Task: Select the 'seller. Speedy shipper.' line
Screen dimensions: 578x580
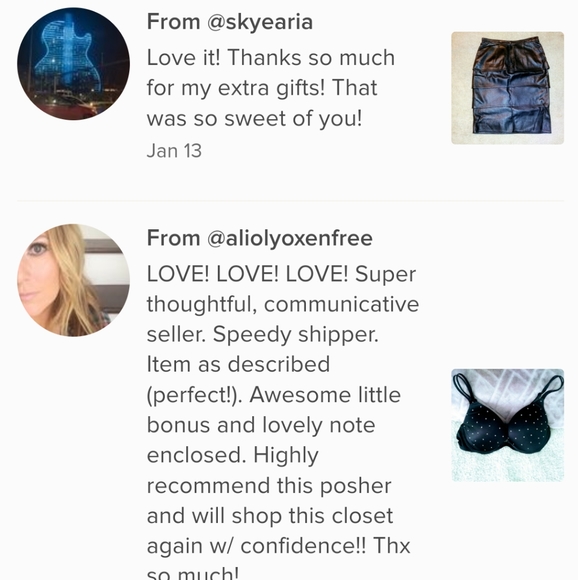Action: point(263,335)
